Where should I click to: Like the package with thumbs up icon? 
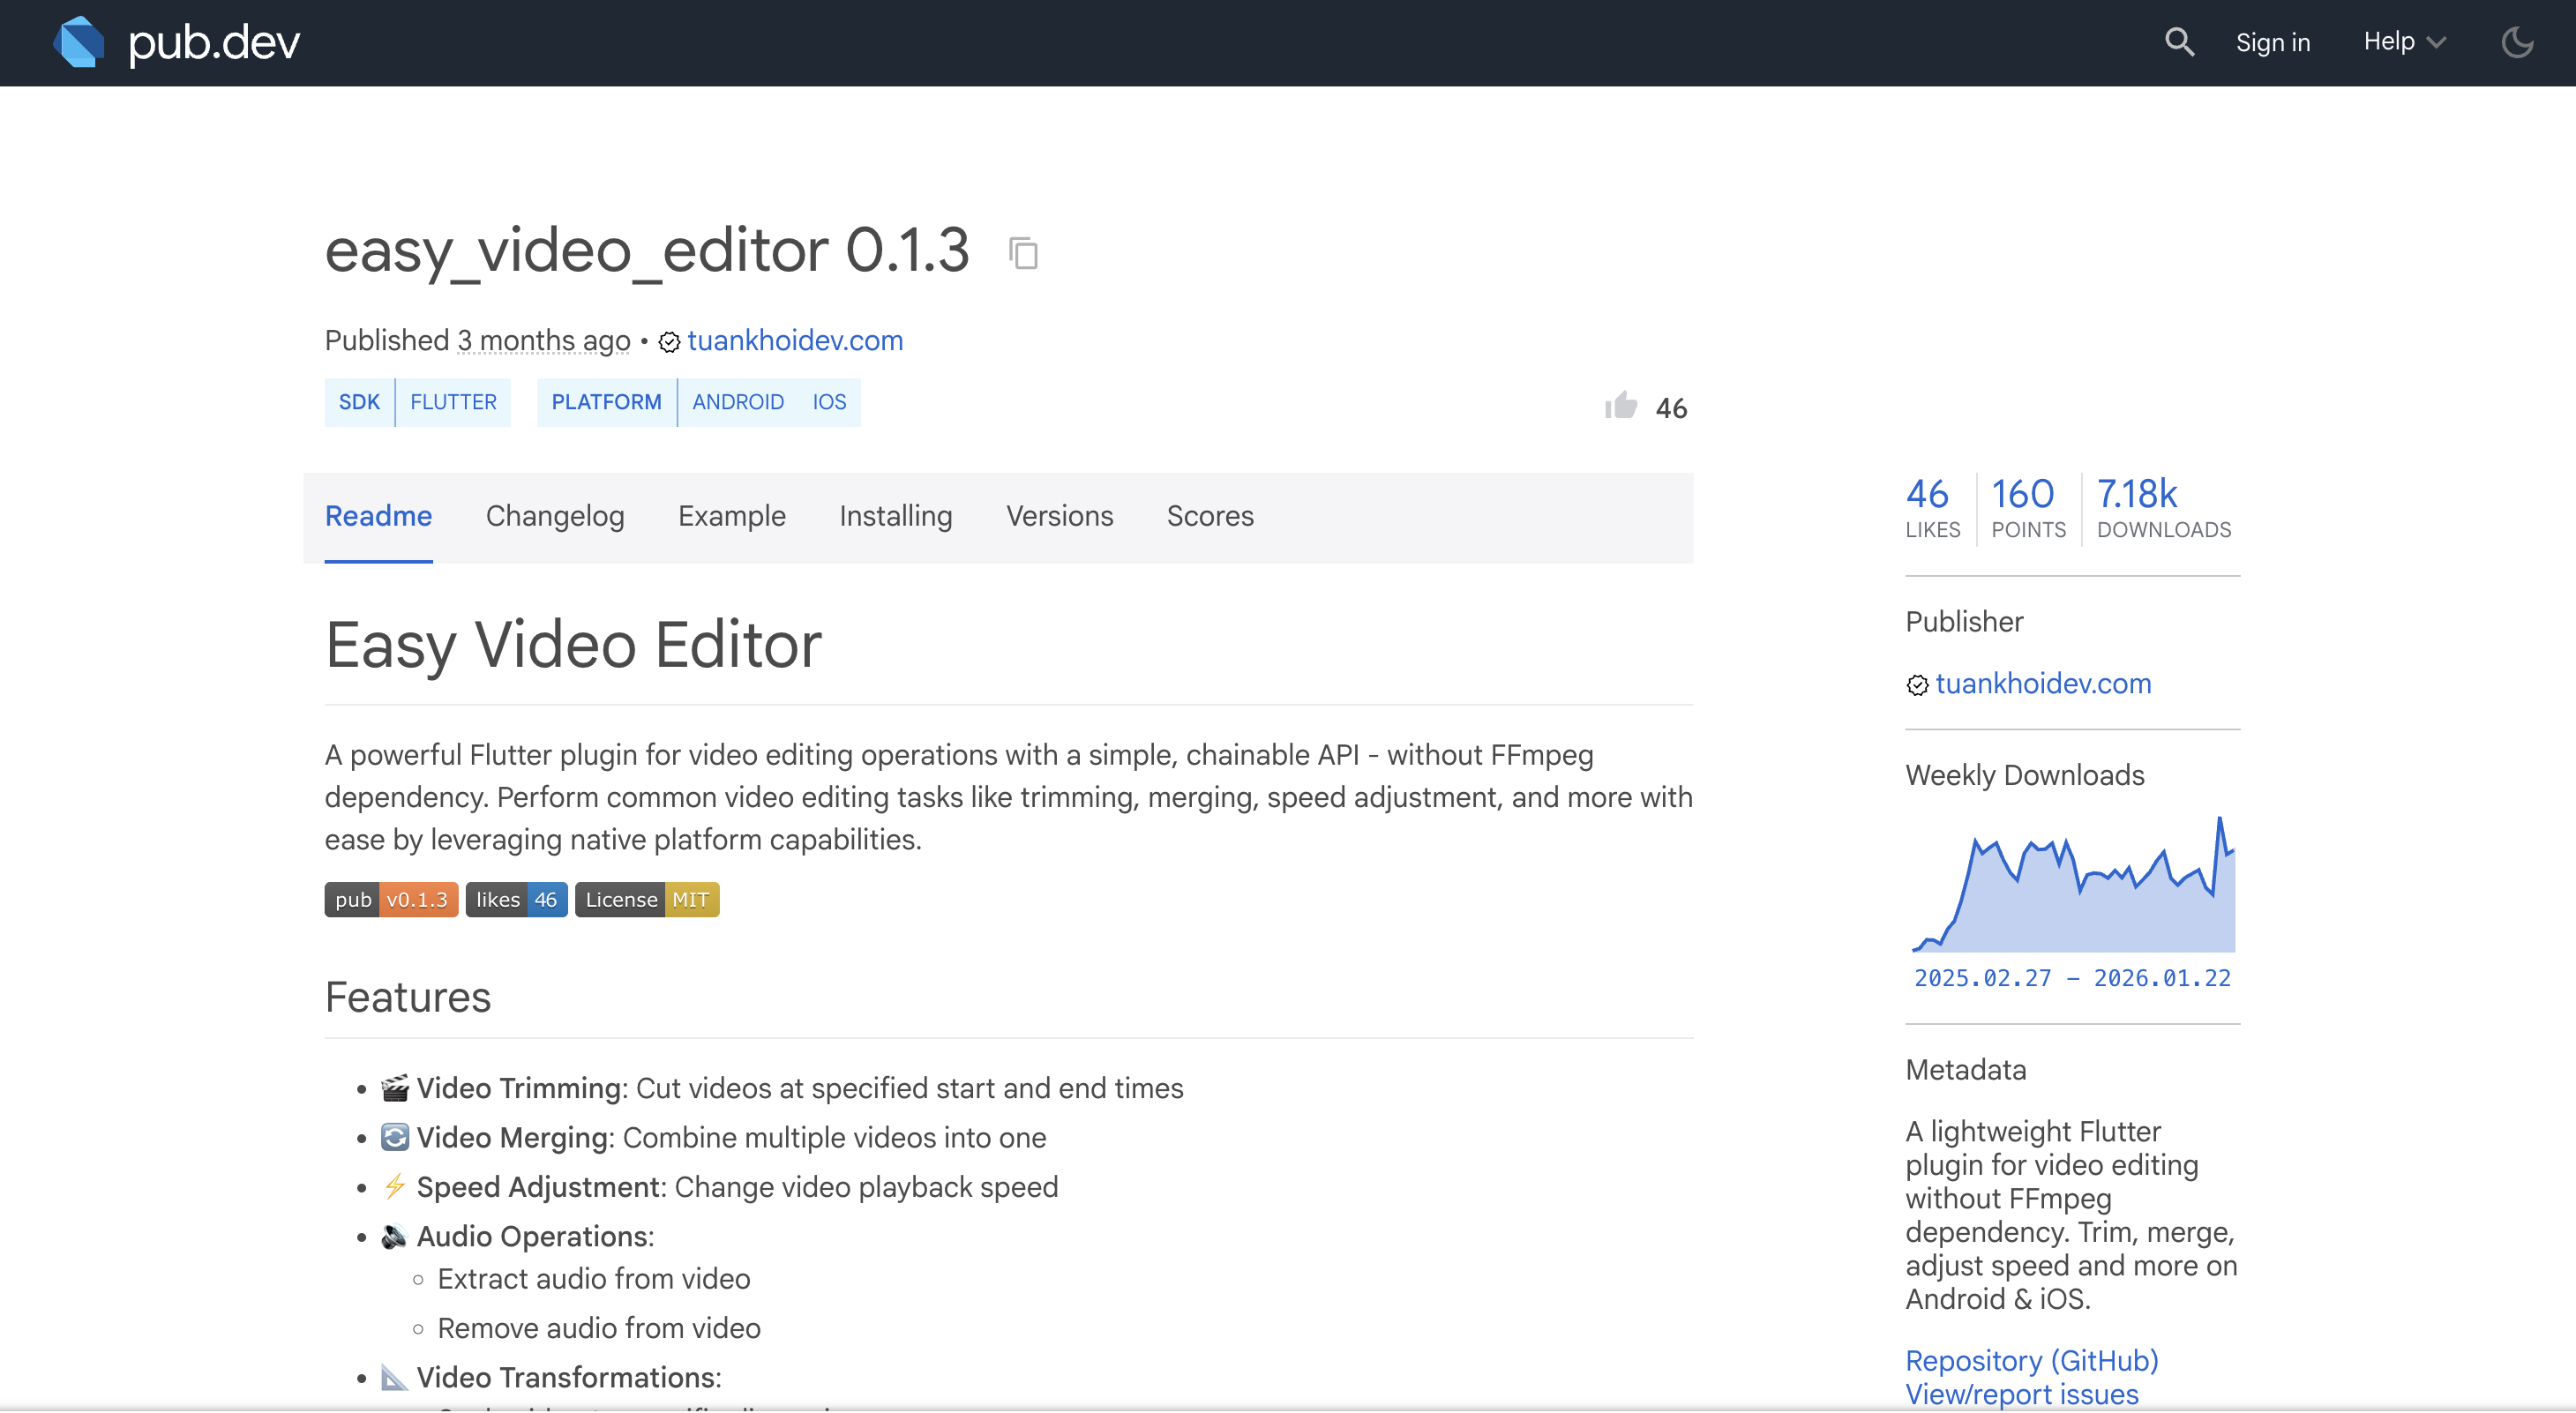point(1620,406)
